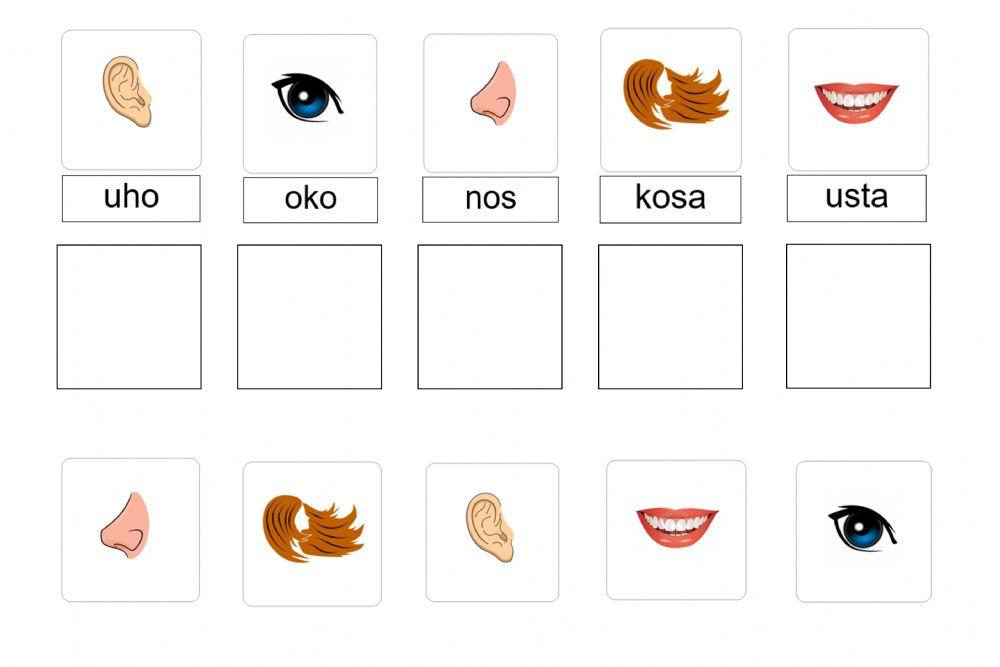This screenshot has width=1000, height=667.
Task: Click the ear picture above the uho label
Action: click(131, 99)
